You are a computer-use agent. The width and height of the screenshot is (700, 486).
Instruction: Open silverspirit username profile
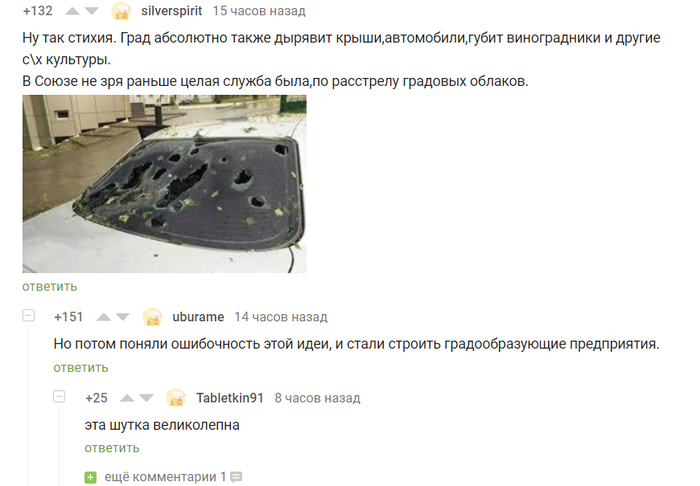(x=171, y=11)
